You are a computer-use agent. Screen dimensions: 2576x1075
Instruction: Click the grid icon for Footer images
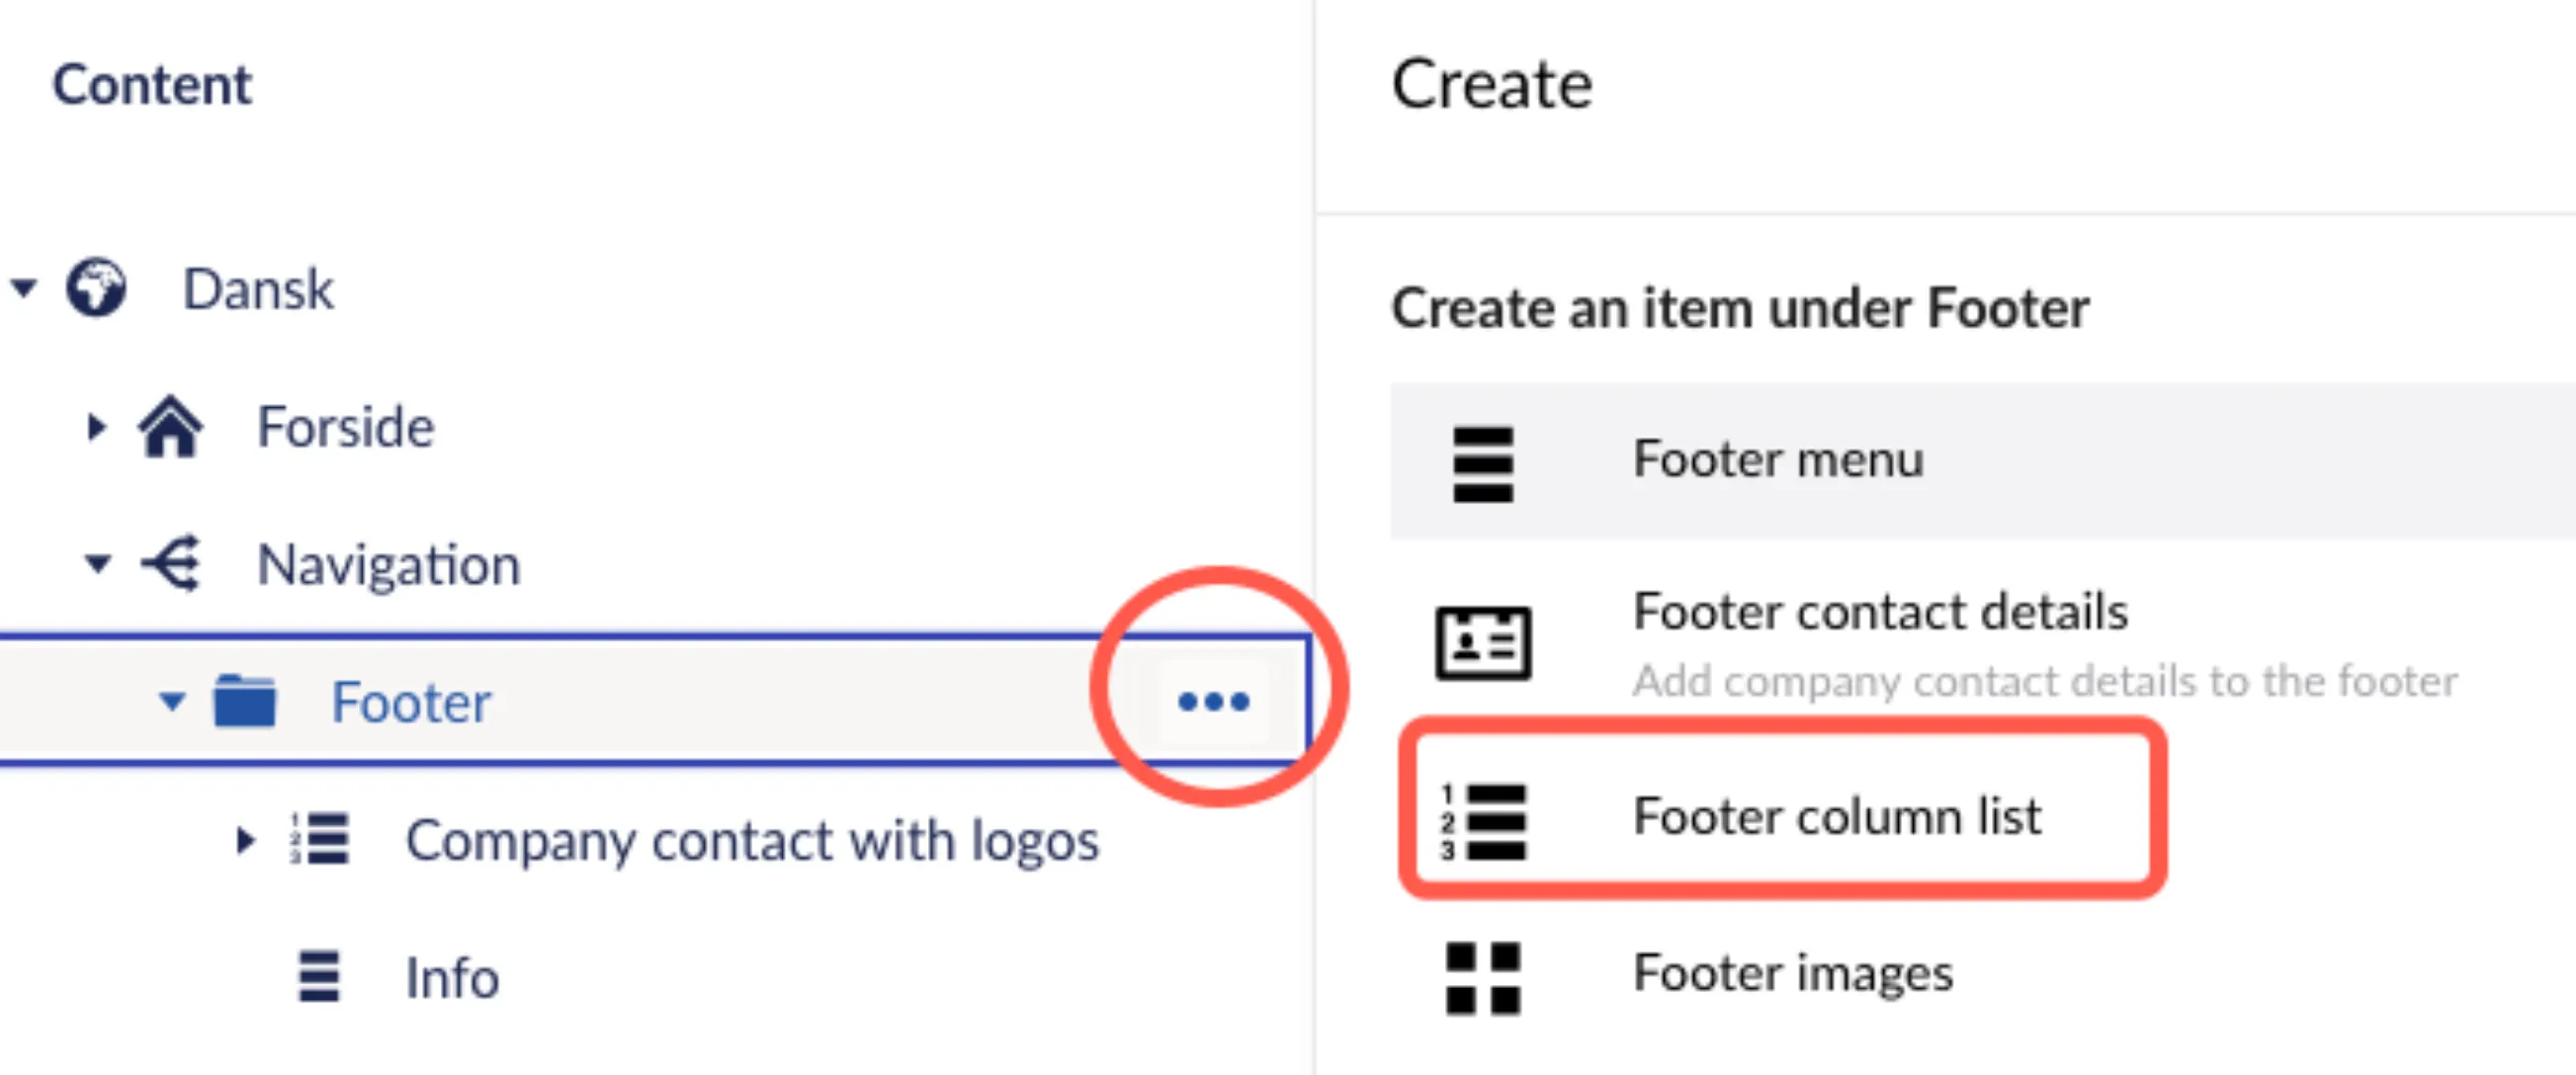pyautogui.click(x=1483, y=978)
